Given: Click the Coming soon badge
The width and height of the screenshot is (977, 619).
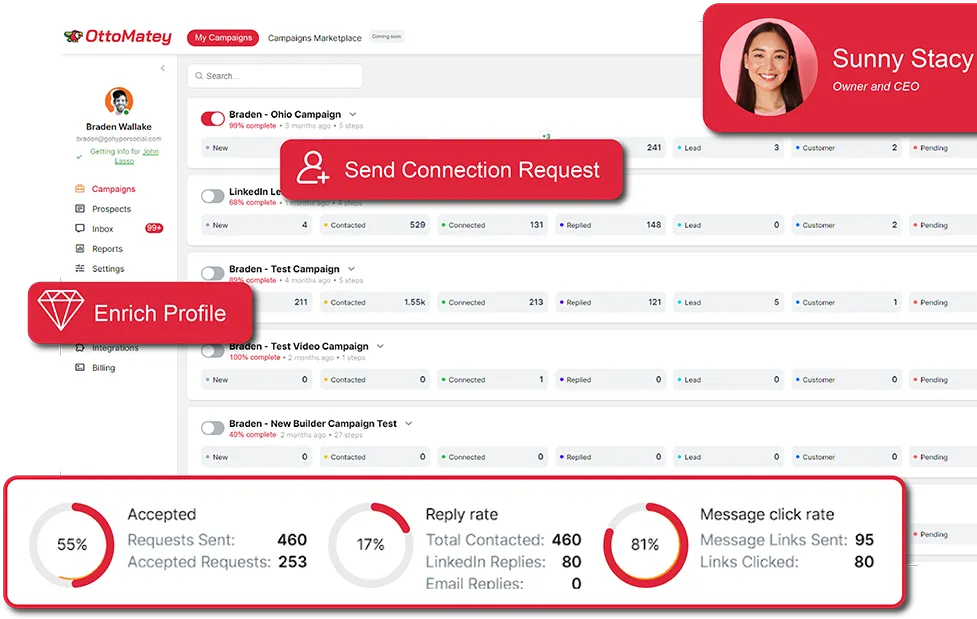Looking at the screenshot, I should pyautogui.click(x=386, y=36).
